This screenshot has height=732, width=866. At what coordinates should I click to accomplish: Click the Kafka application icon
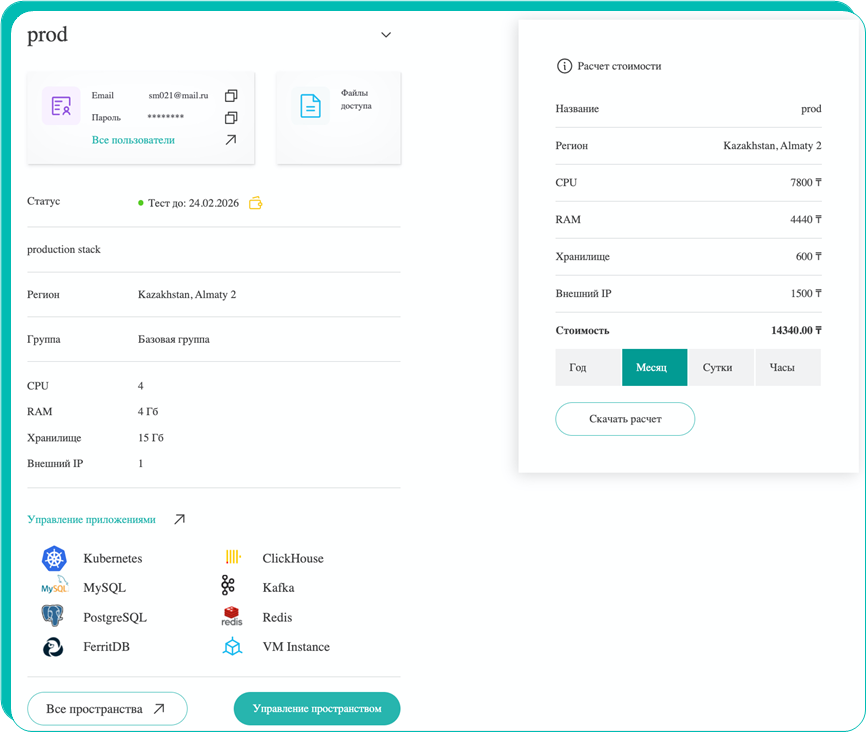tap(229, 587)
